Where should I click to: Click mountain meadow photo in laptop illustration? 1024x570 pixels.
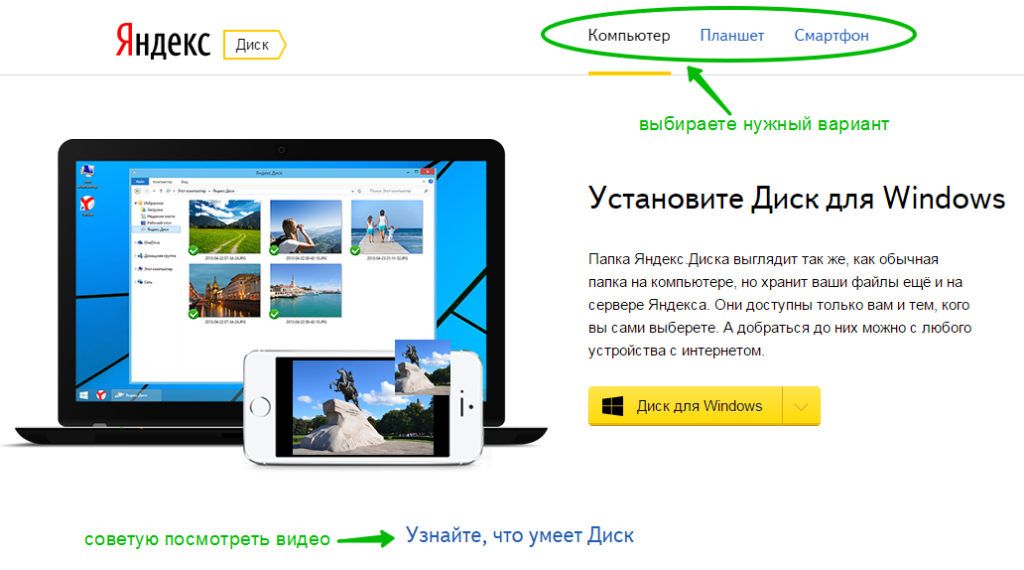225,227
